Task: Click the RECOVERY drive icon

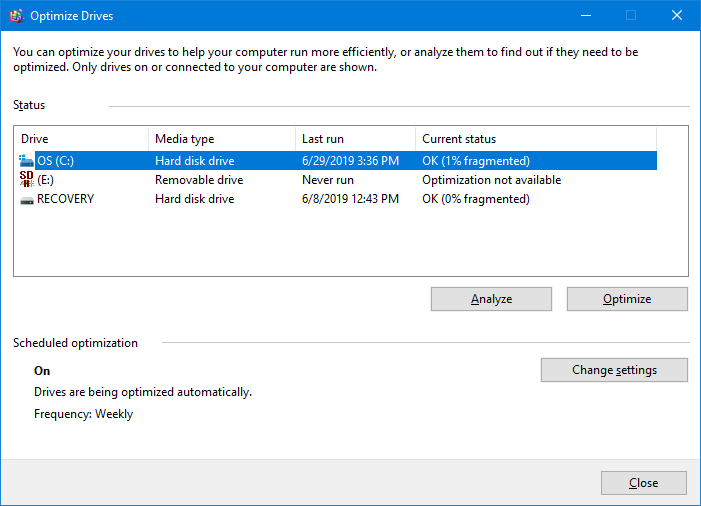Action: [x=26, y=201]
